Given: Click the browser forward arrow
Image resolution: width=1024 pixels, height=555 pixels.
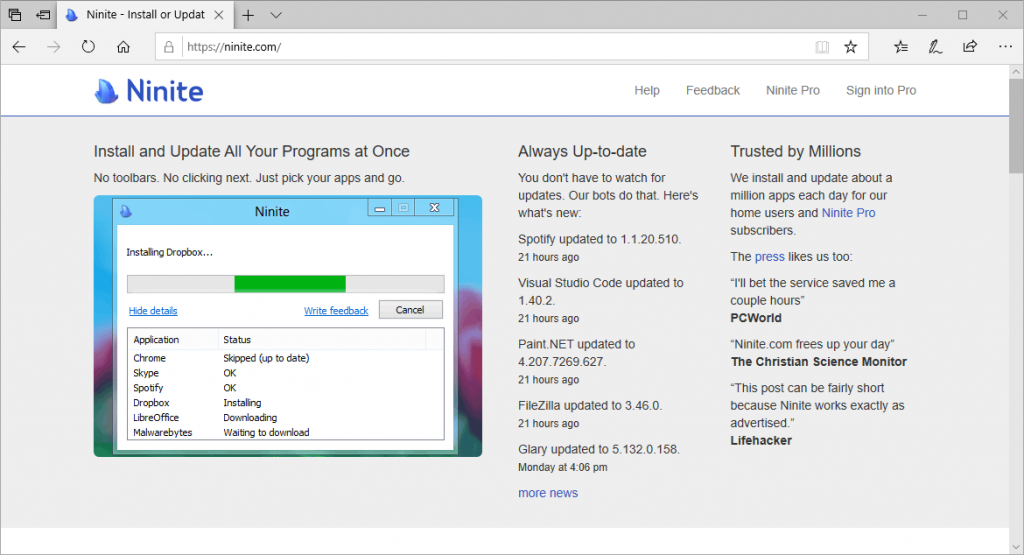Looking at the screenshot, I should click(54, 47).
